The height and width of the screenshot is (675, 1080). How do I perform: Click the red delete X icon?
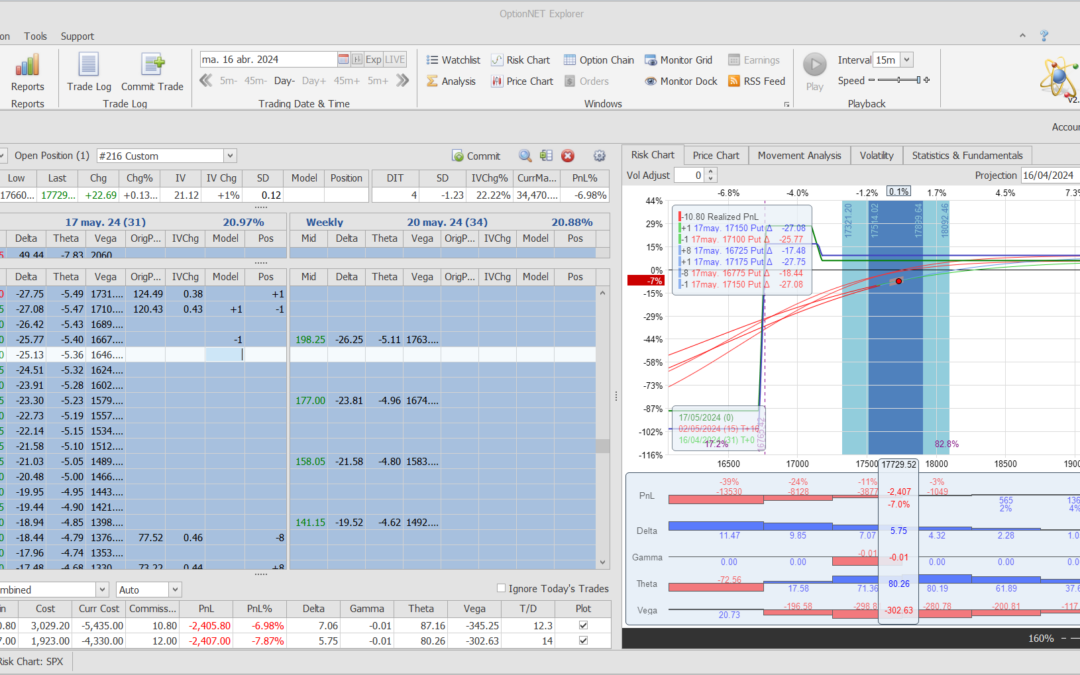click(x=568, y=156)
